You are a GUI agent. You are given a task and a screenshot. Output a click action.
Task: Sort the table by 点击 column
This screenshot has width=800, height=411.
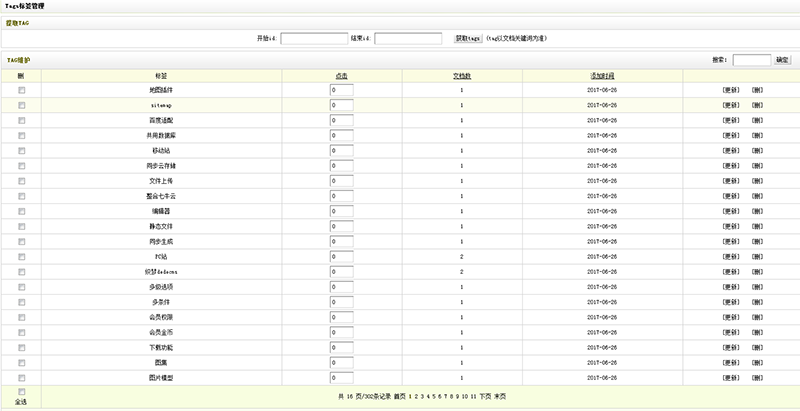(x=341, y=75)
